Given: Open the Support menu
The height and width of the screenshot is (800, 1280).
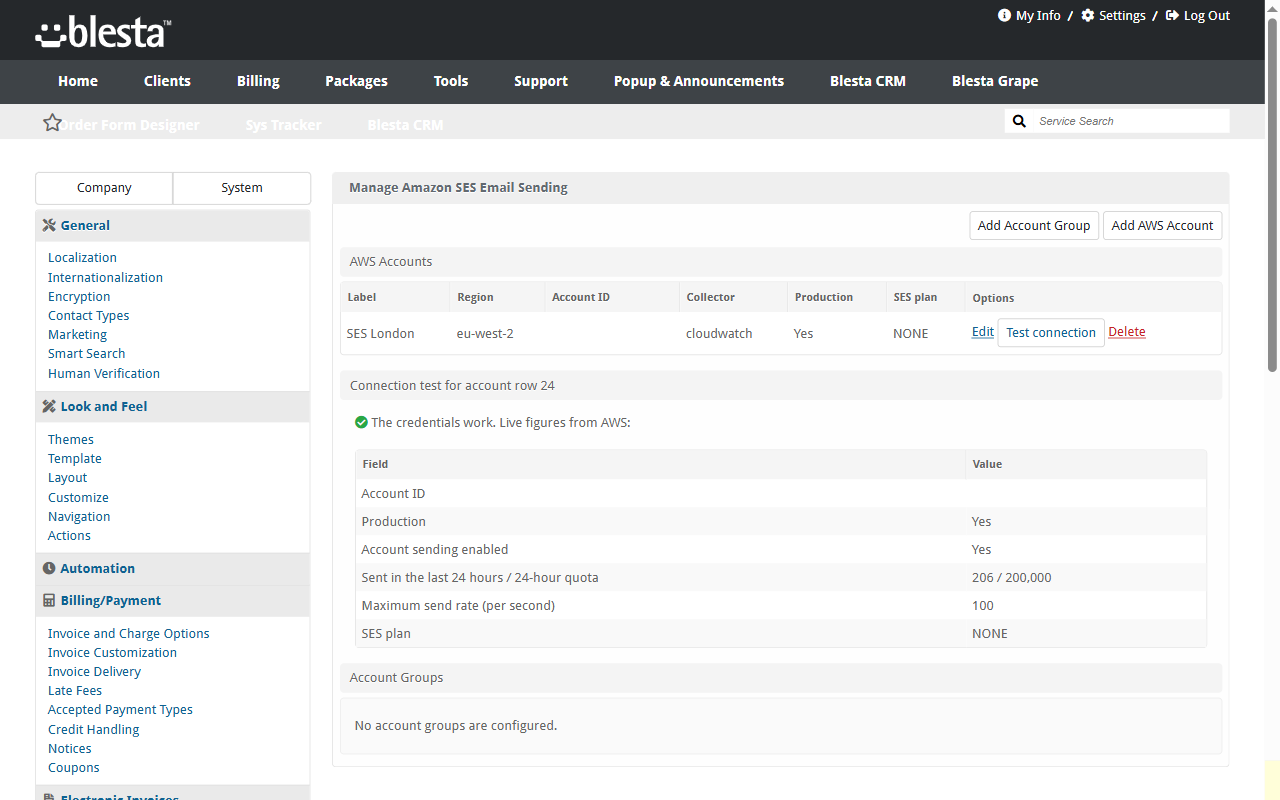Looking at the screenshot, I should pos(541,81).
